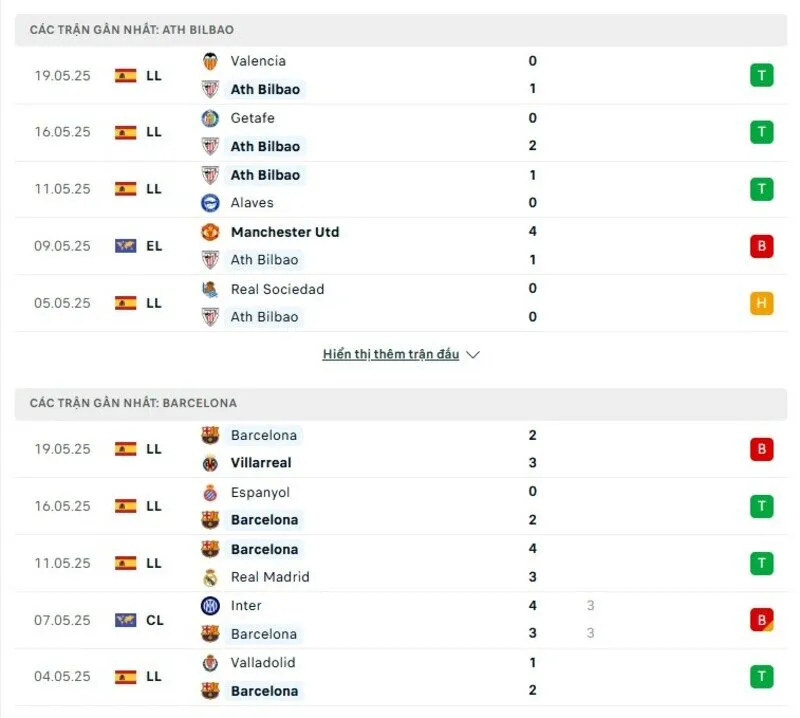
Task: Click the chevron next to Hiển thị thêm trận đấu
Action: [473, 354]
